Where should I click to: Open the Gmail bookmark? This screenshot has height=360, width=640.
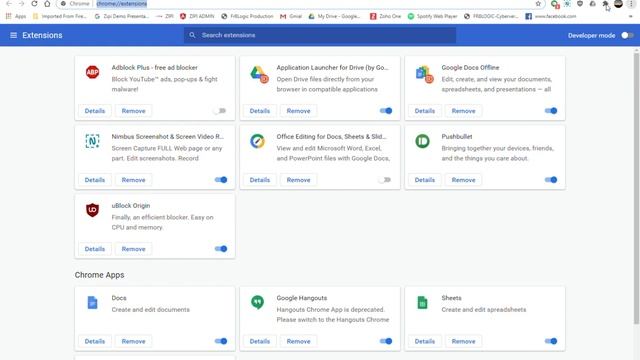pyautogui.click(x=291, y=16)
